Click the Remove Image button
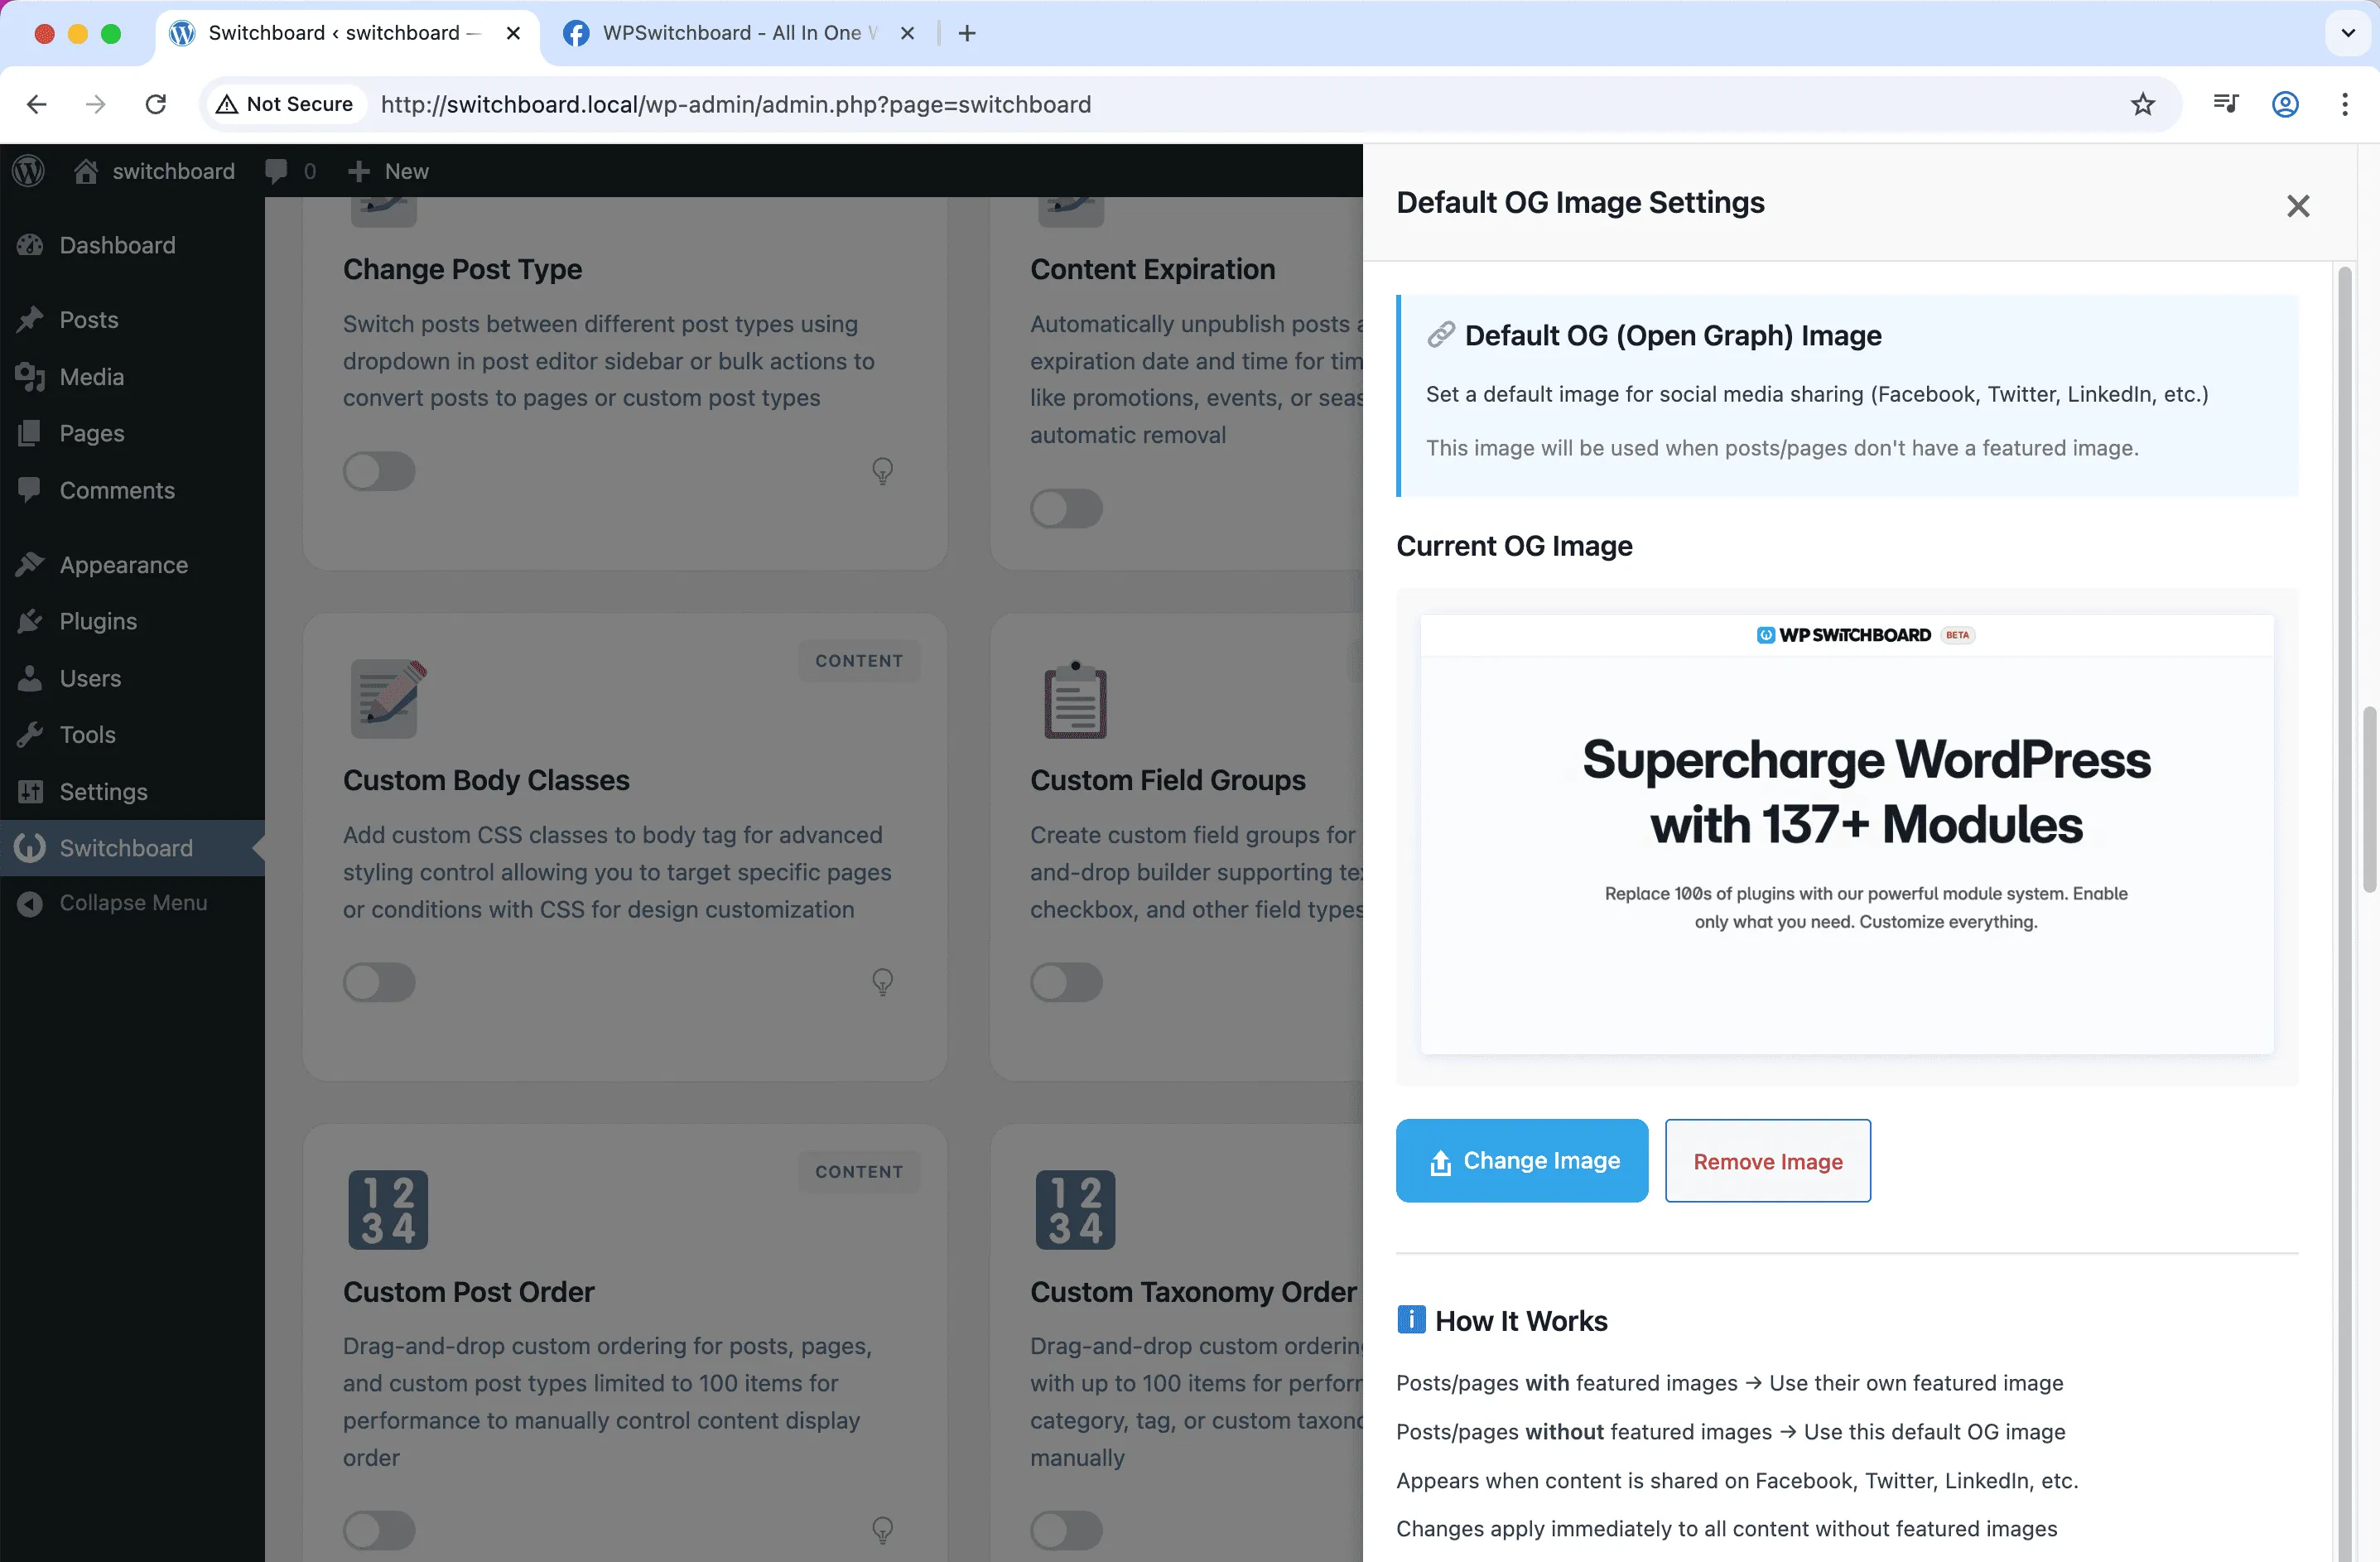The width and height of the screenshot is (2380, 1562). click(1767, 1160)
